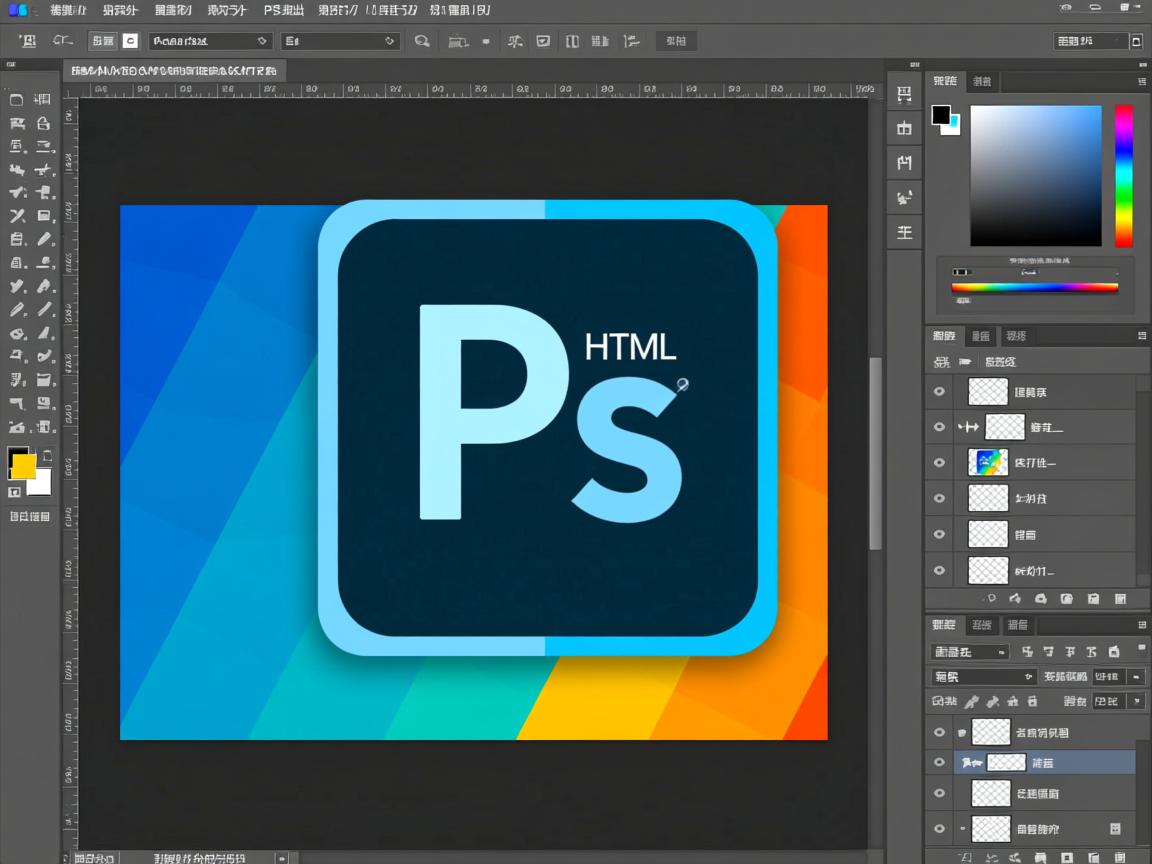
Task: Click the Ps app logo in the top-left corner
Action: tap(19, 10)
